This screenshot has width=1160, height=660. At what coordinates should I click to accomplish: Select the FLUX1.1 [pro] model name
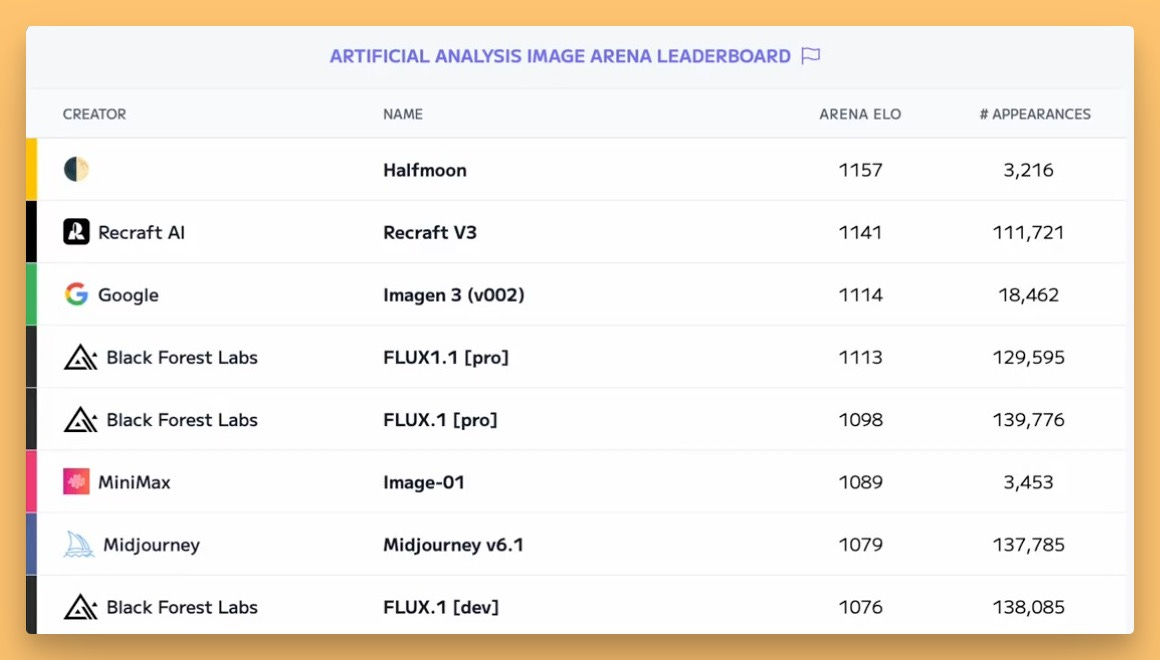click(446, 357)
